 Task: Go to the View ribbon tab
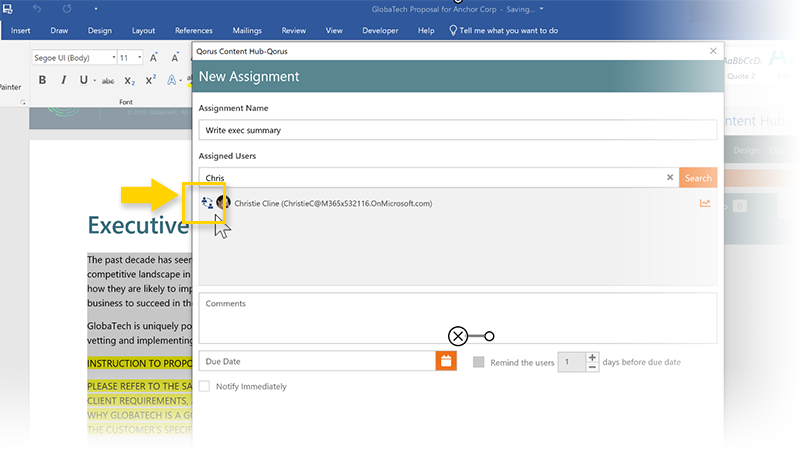coord(334,31)
